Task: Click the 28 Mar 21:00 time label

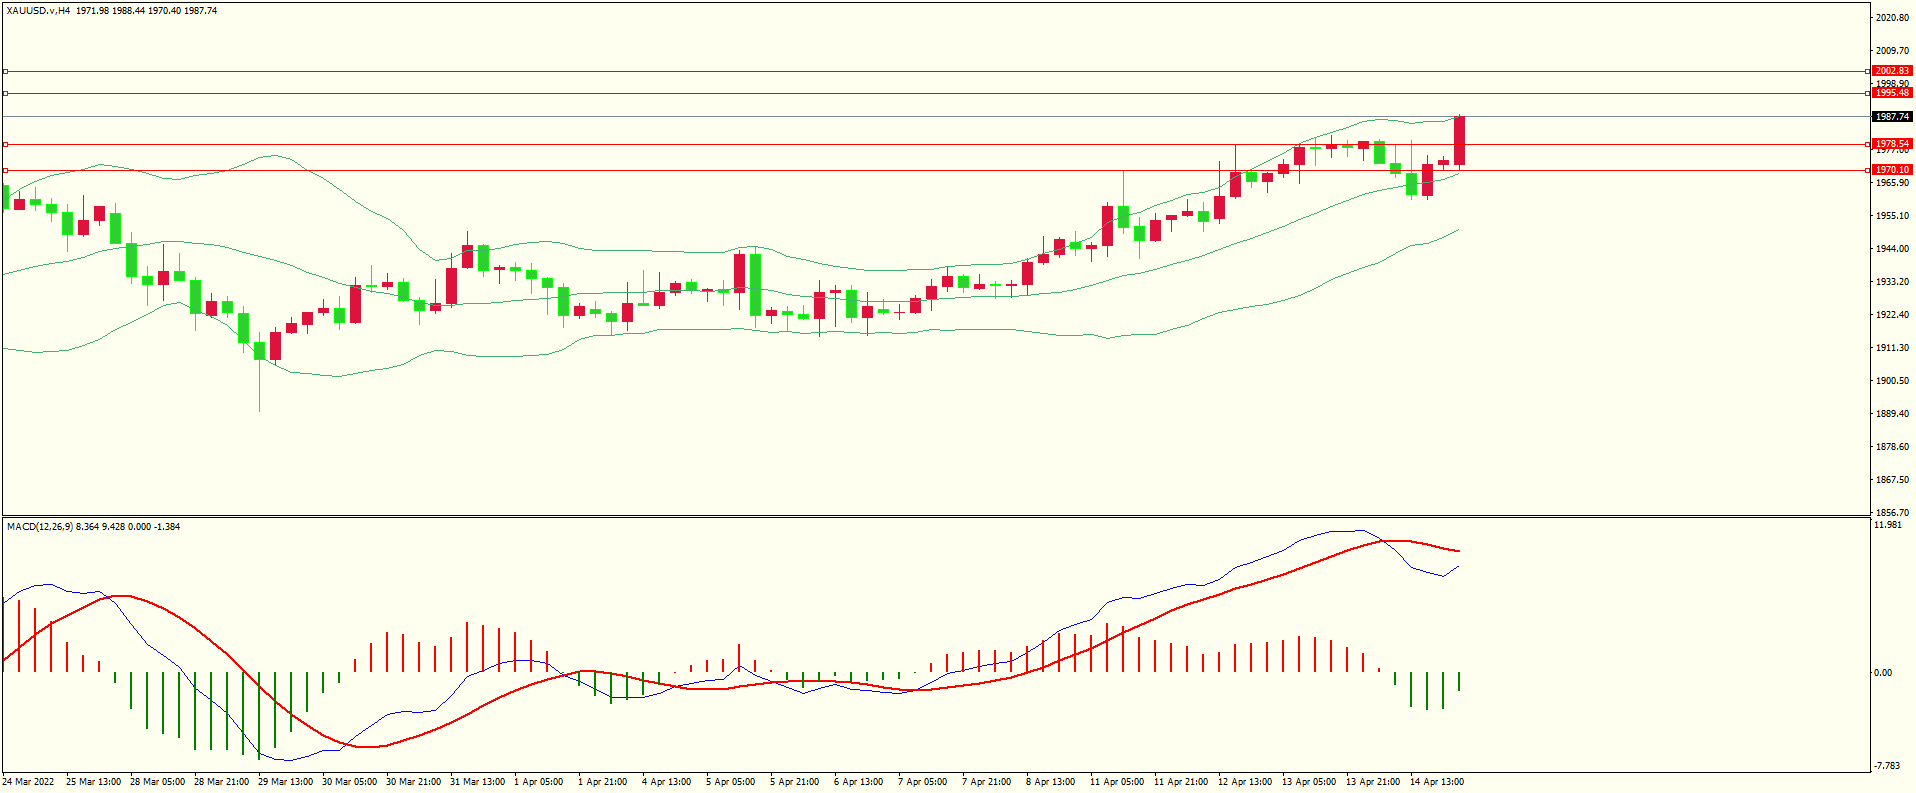Action: tap(221, 782)
